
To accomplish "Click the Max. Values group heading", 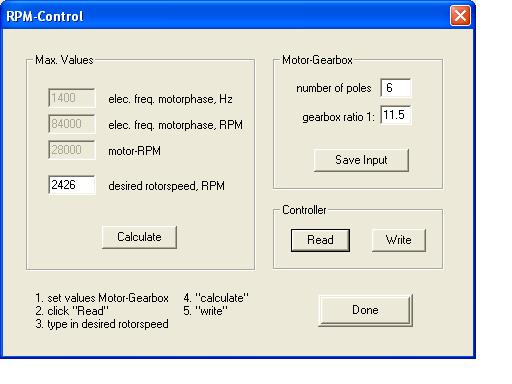I will (x=64, y=60).
